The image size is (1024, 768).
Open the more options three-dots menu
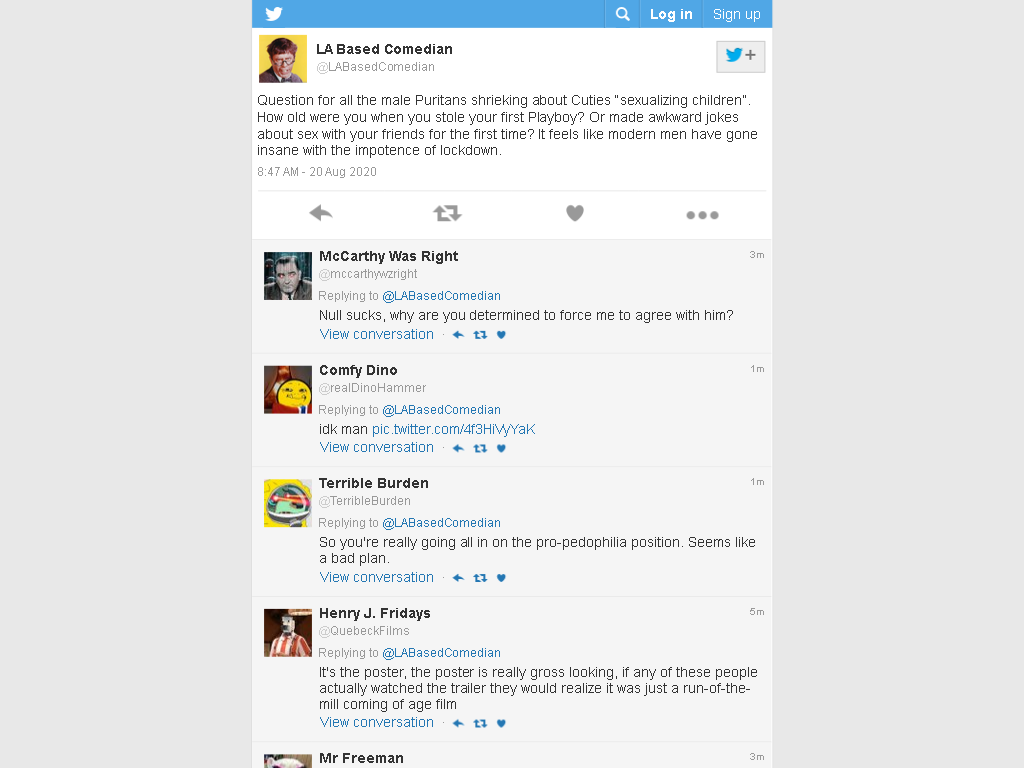[x=702, y=215]
